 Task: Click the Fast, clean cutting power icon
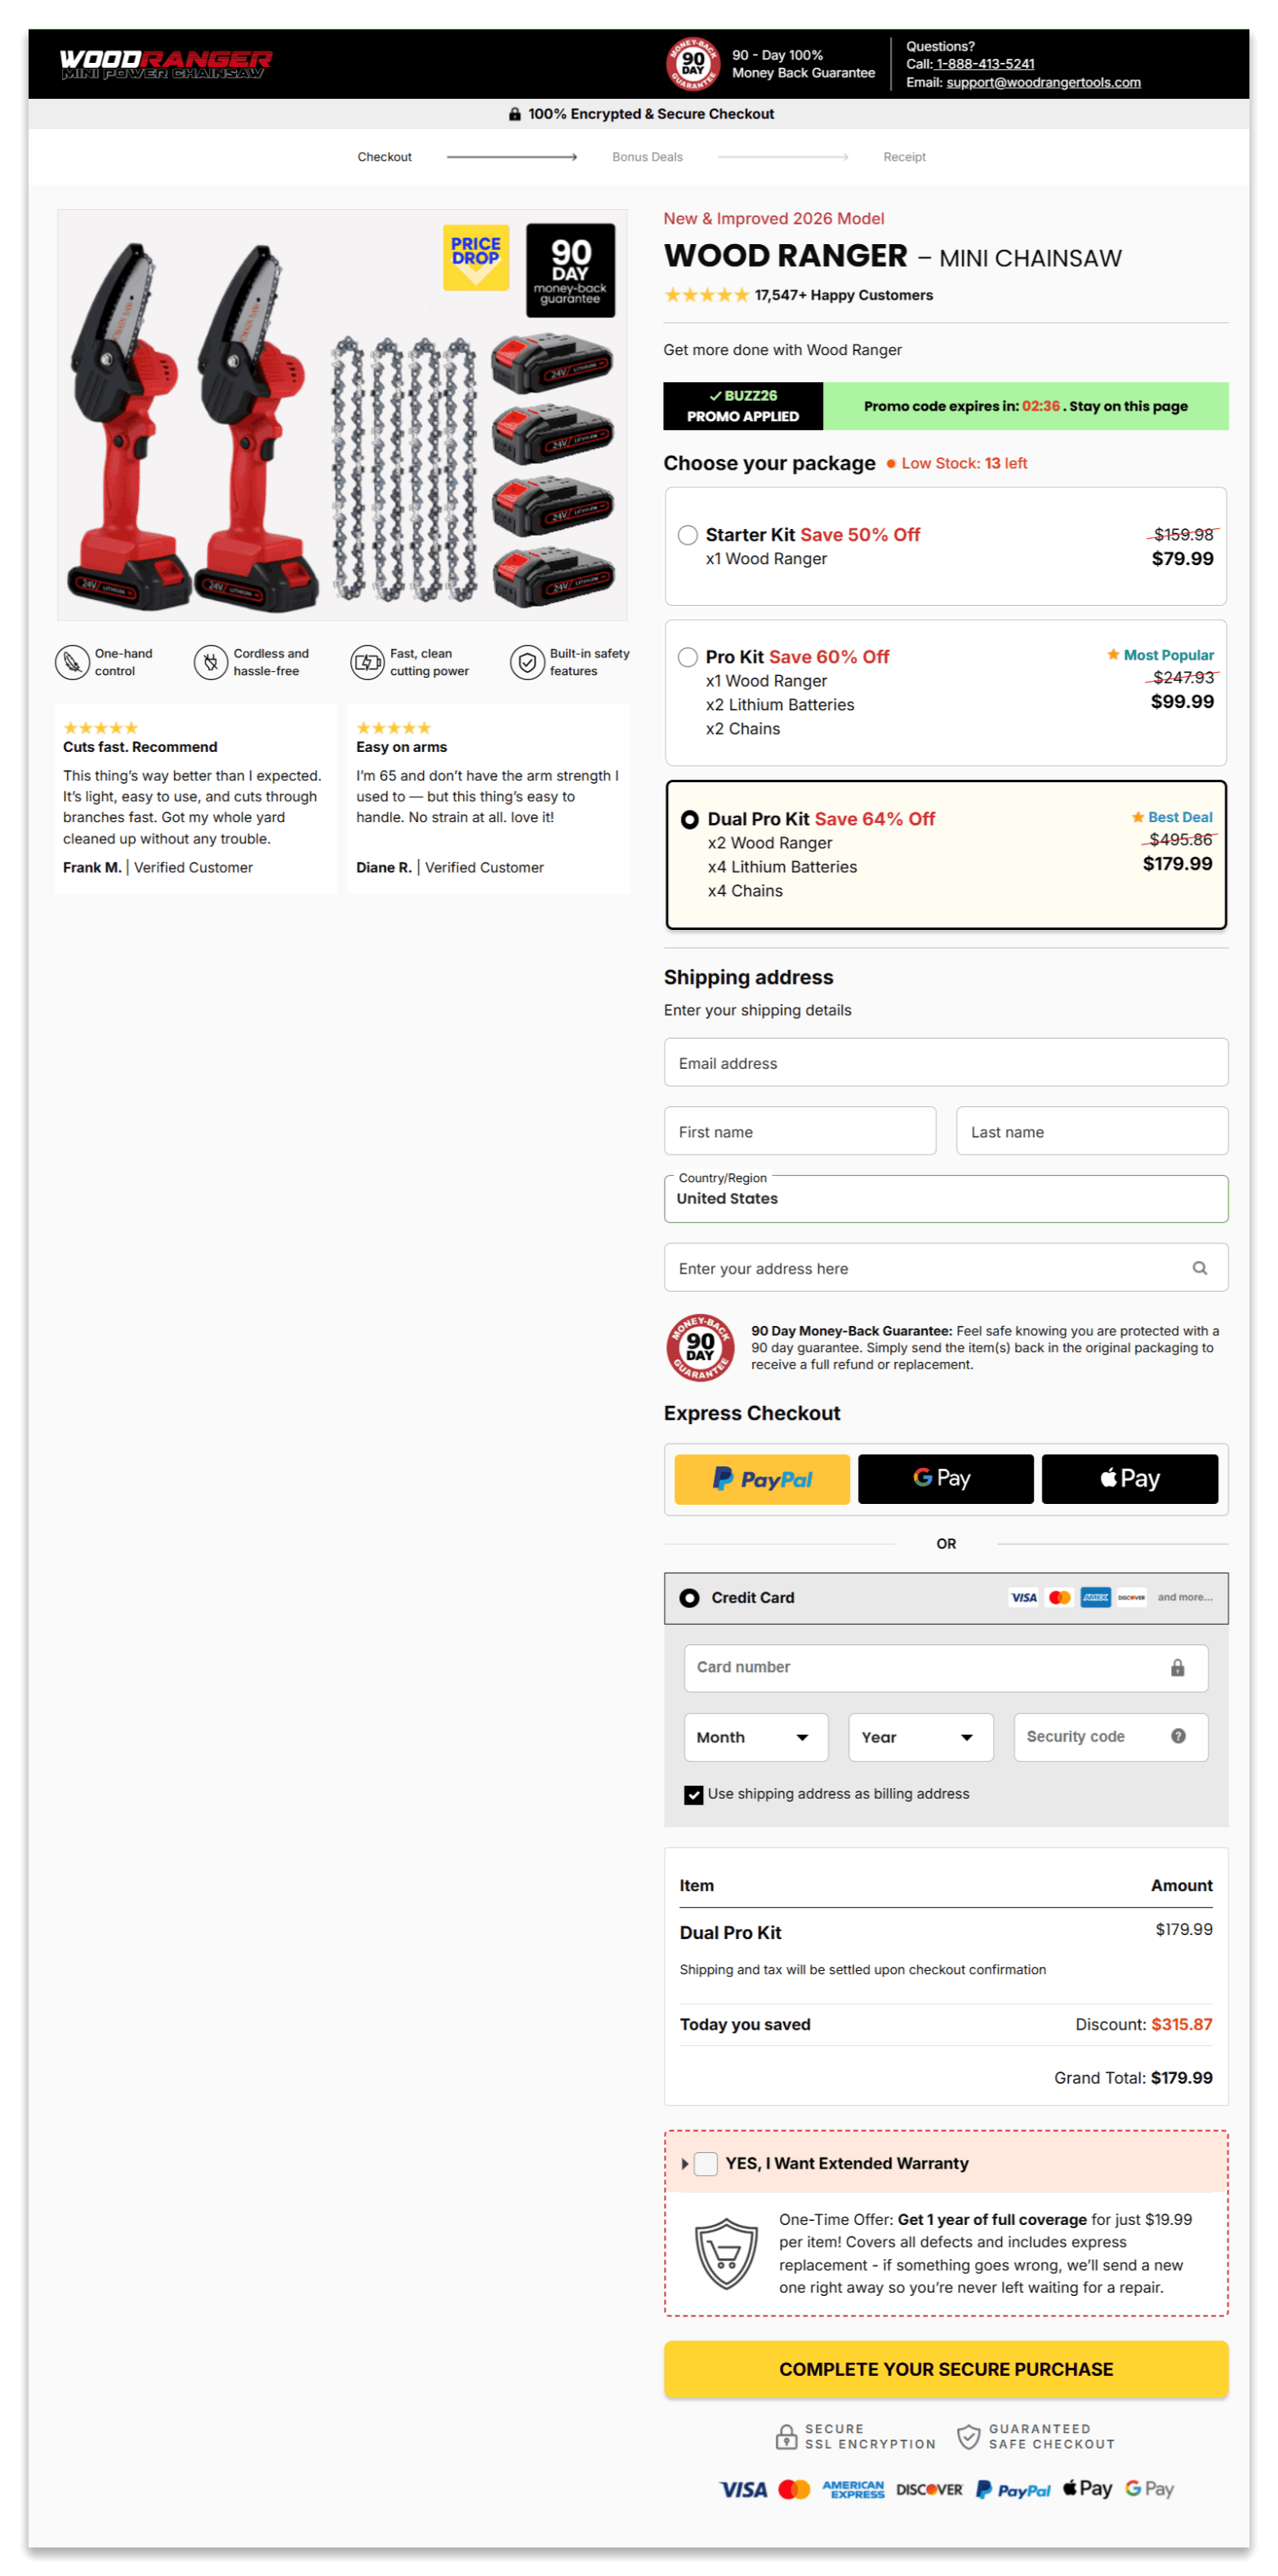367,662
